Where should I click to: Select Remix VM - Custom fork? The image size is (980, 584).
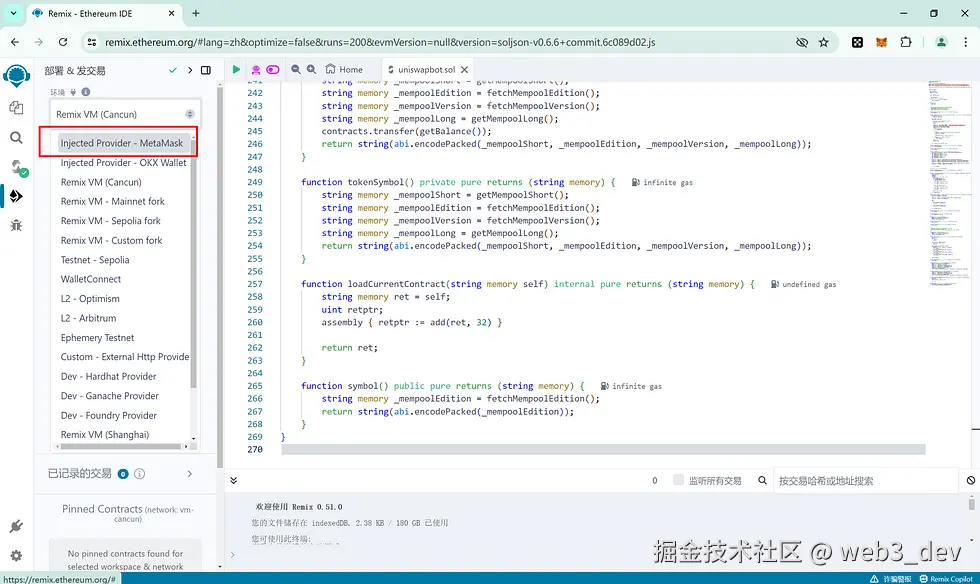[111, 240]
